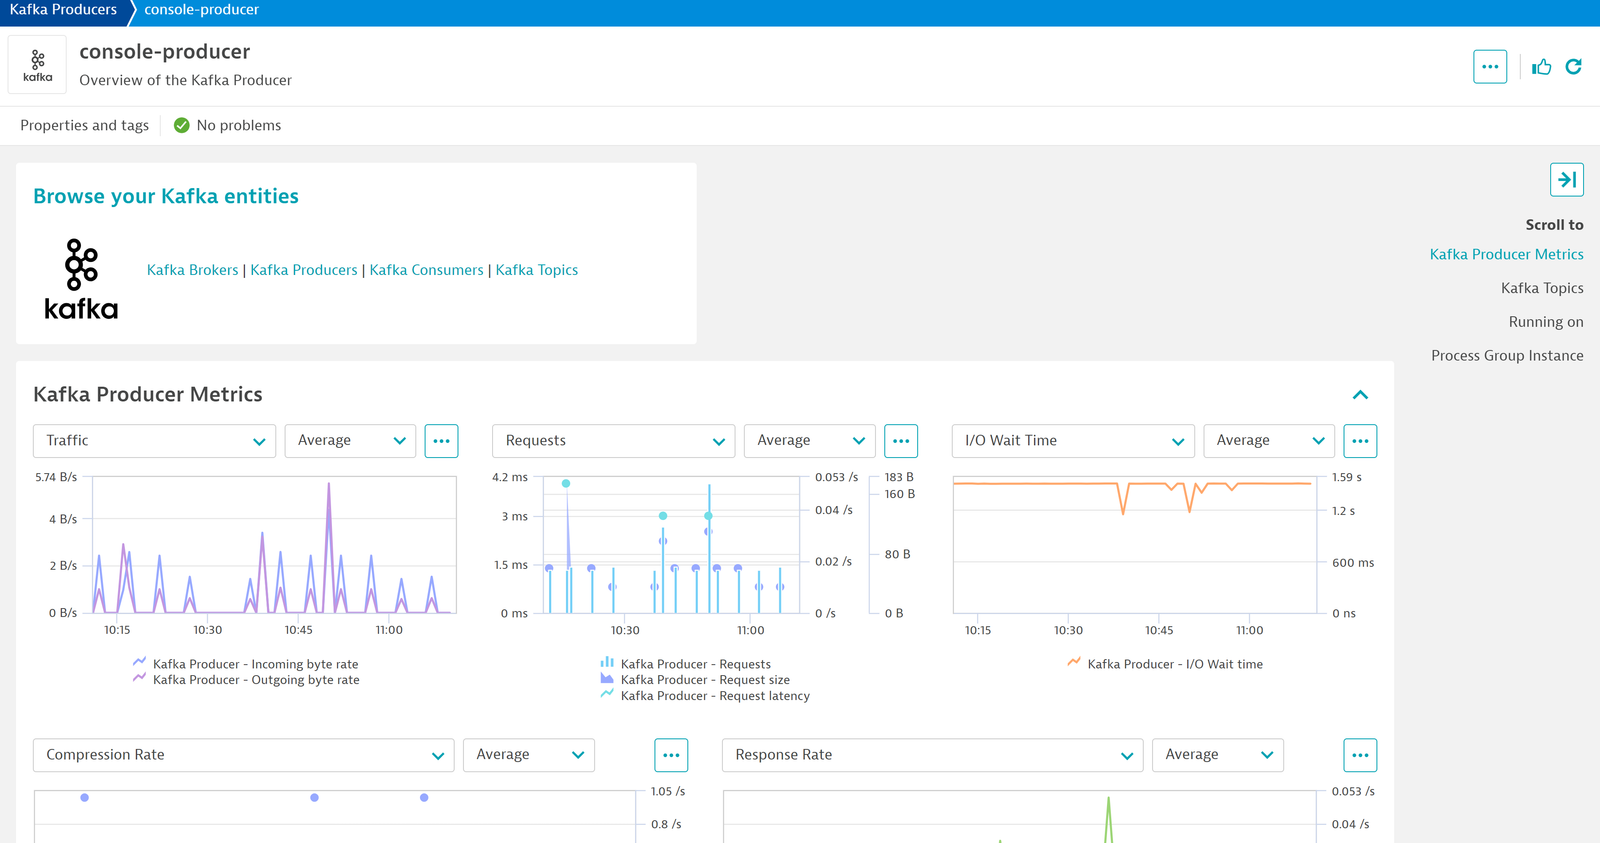Click the Kafka logo icon beside console-producer title

click(x=37, y=65)
